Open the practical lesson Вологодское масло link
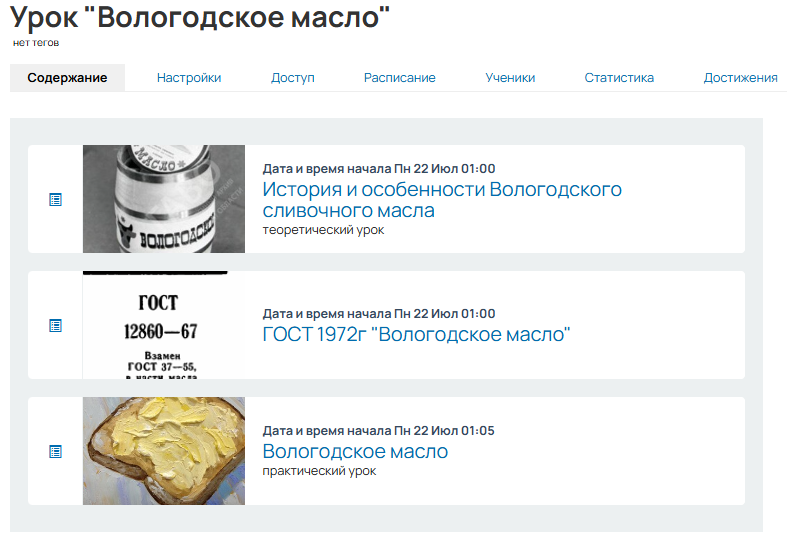787x543 pixels. point(355,451)
